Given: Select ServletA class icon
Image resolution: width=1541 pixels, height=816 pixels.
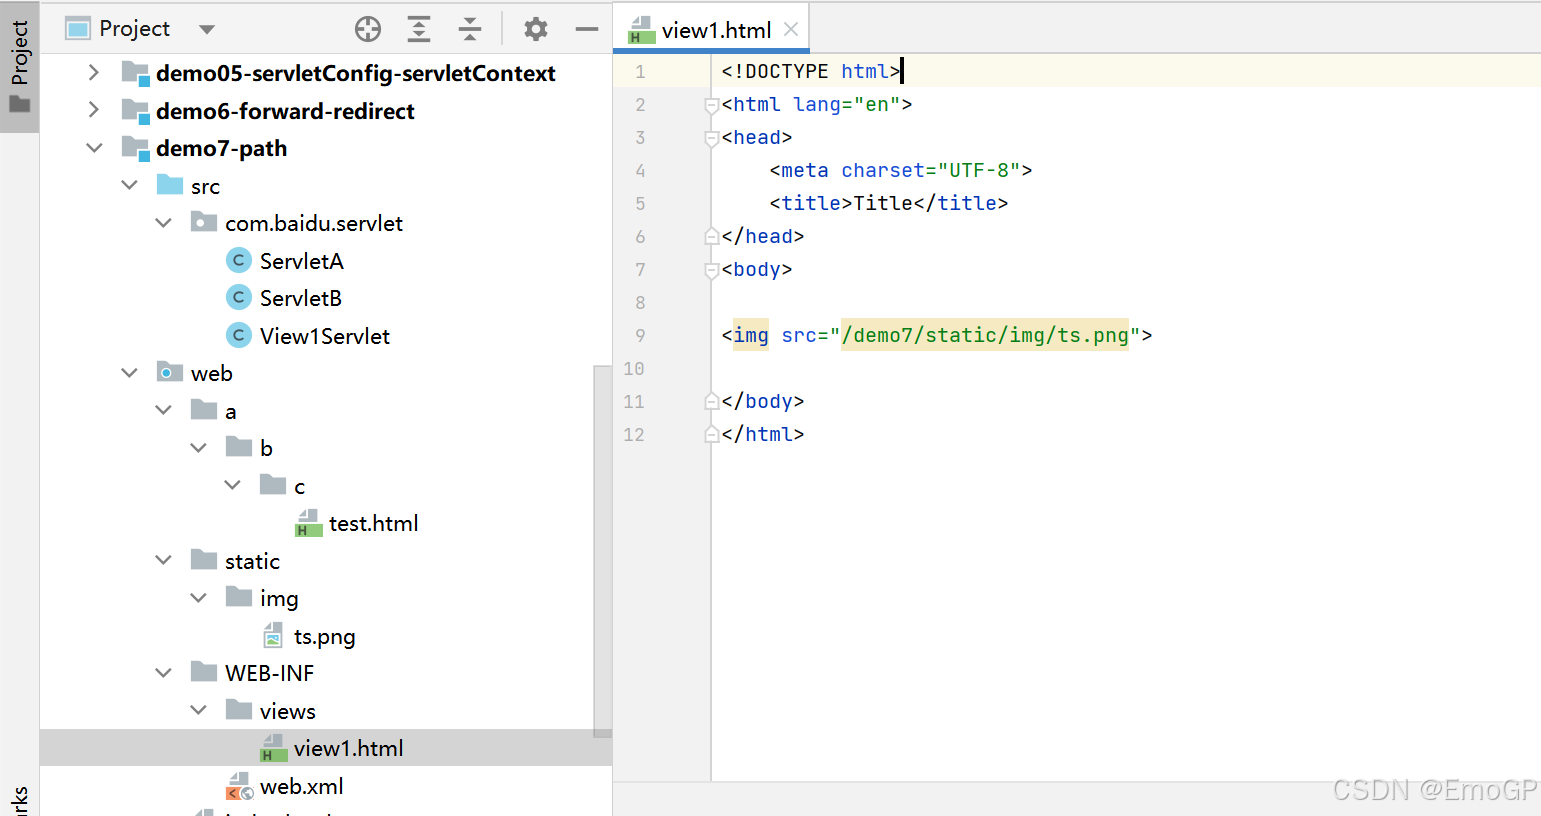Looking at the screenshot, I should coord(238,260).
